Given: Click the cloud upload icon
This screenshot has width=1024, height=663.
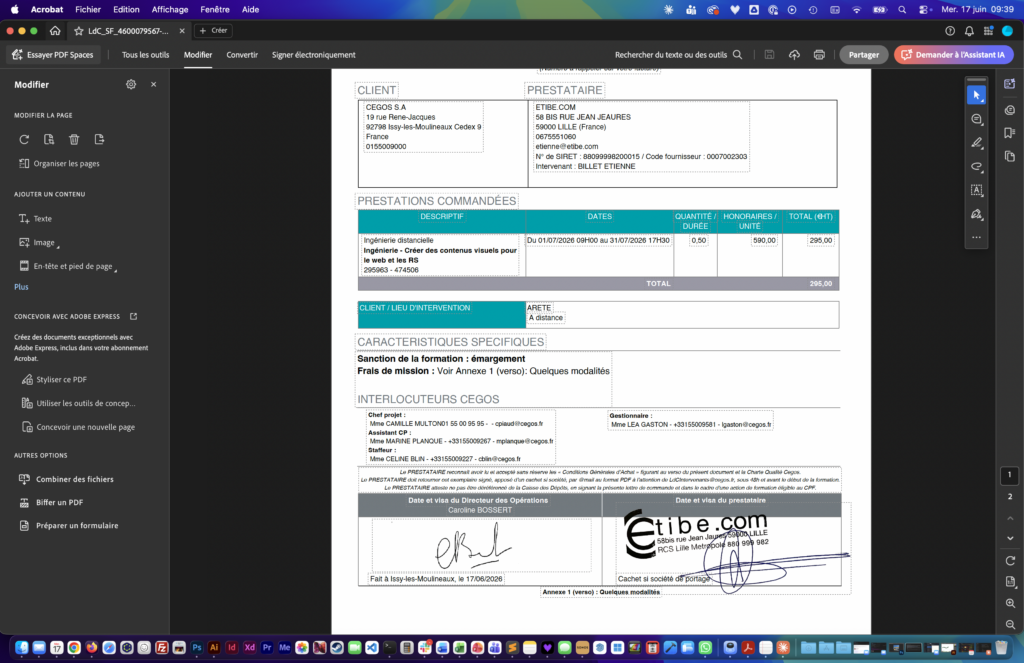Looking at the screenshot, I should coord(794,55).
